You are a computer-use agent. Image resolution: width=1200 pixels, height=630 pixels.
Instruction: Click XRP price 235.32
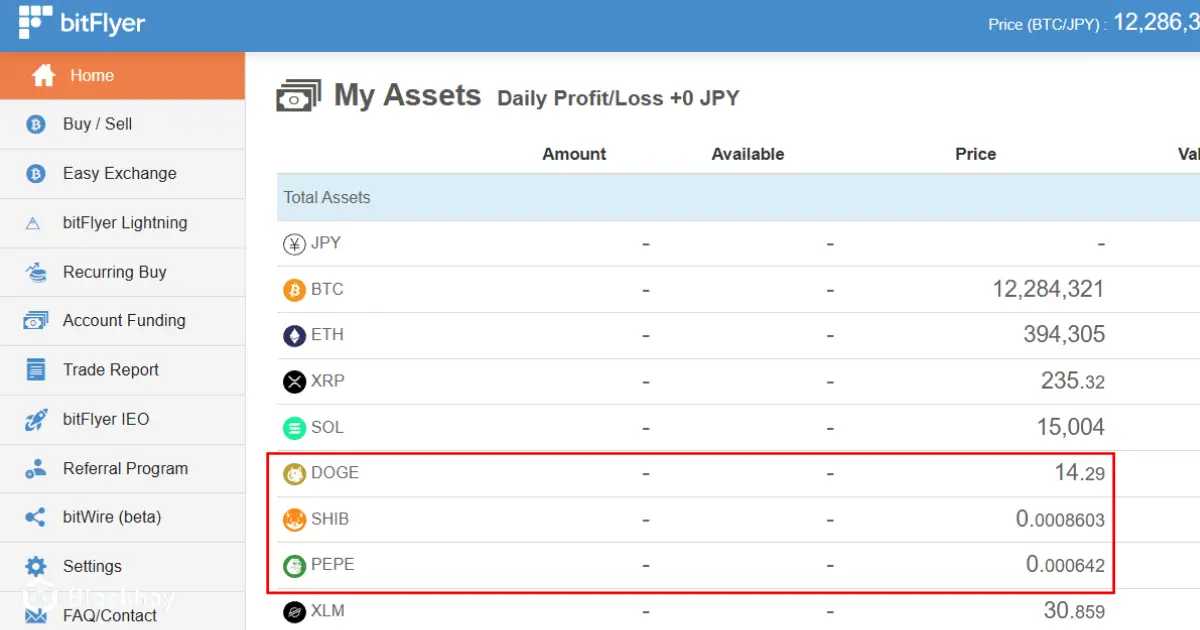(1072, 381)
